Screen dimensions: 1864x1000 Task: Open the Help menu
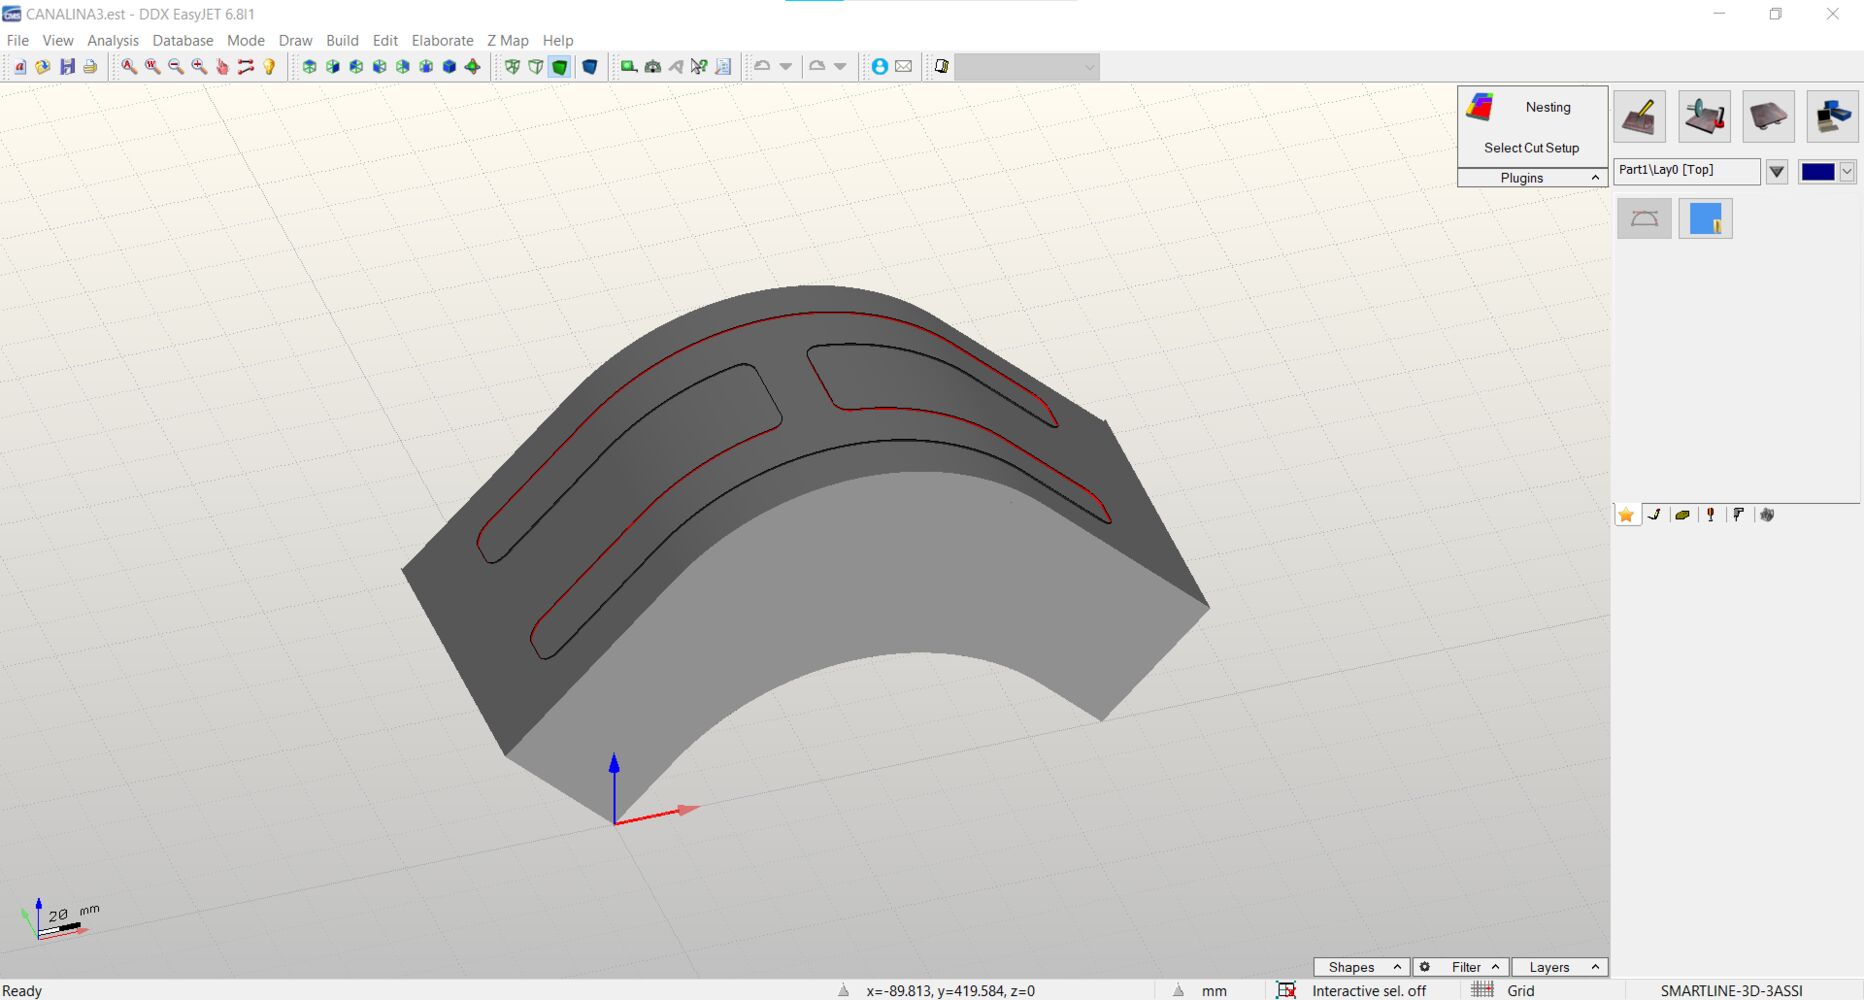point(558,40)
